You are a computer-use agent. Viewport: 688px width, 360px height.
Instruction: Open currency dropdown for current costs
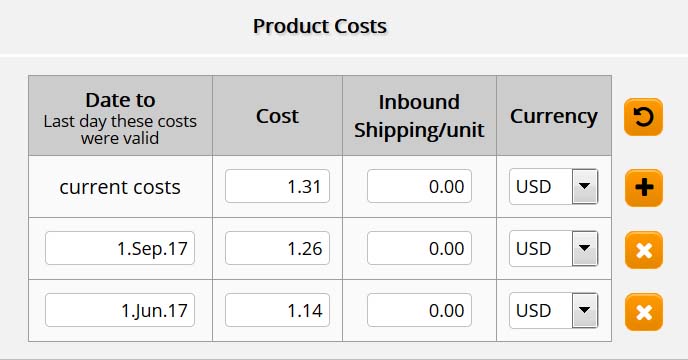tap(553, 187)
